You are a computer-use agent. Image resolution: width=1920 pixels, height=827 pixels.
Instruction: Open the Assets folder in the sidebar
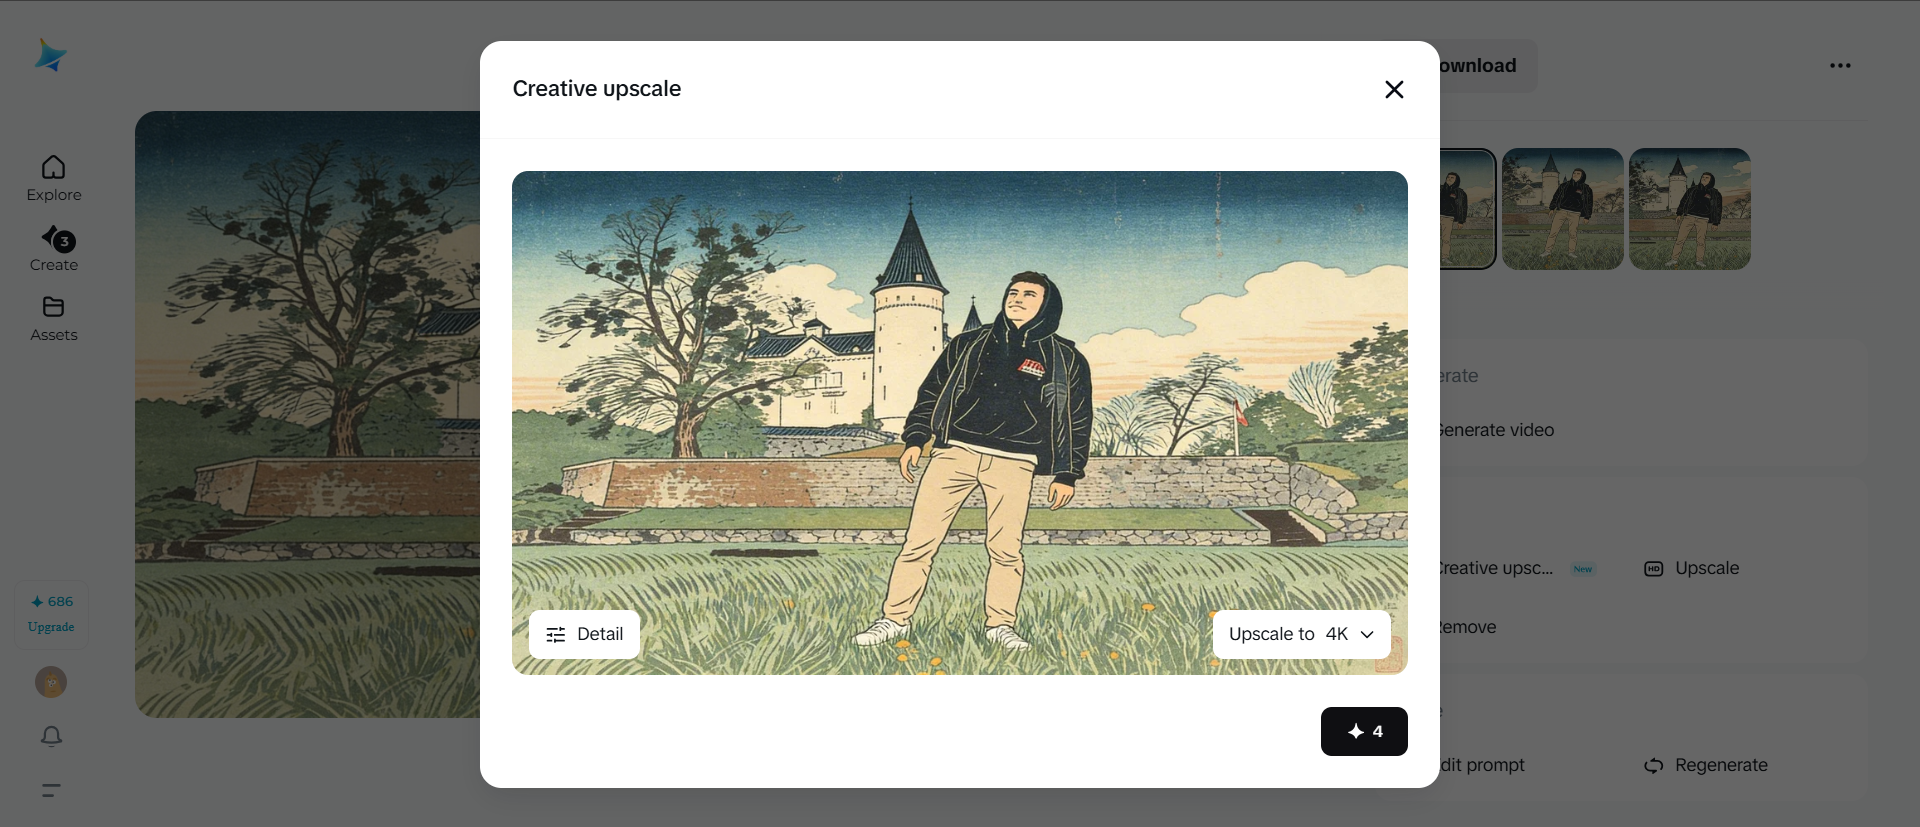(54, 319)
